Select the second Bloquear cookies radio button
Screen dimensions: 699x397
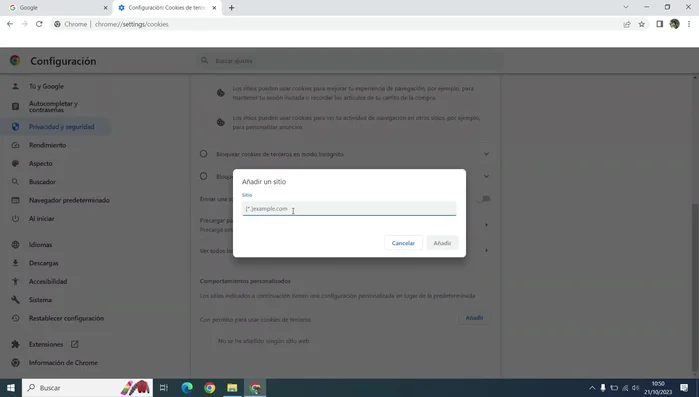click(x=203, y=176)
